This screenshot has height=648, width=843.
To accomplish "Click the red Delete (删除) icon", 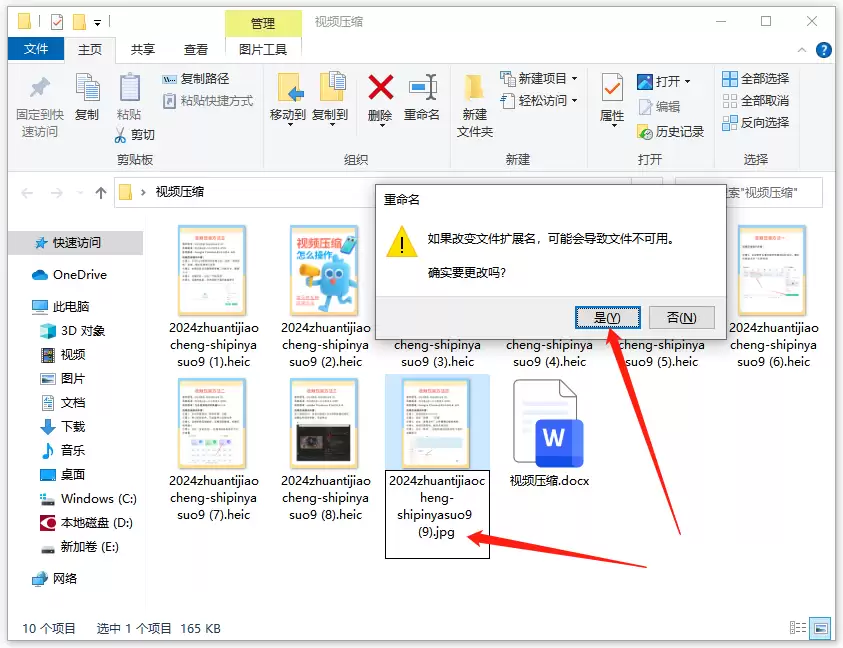I will point(381,87).
